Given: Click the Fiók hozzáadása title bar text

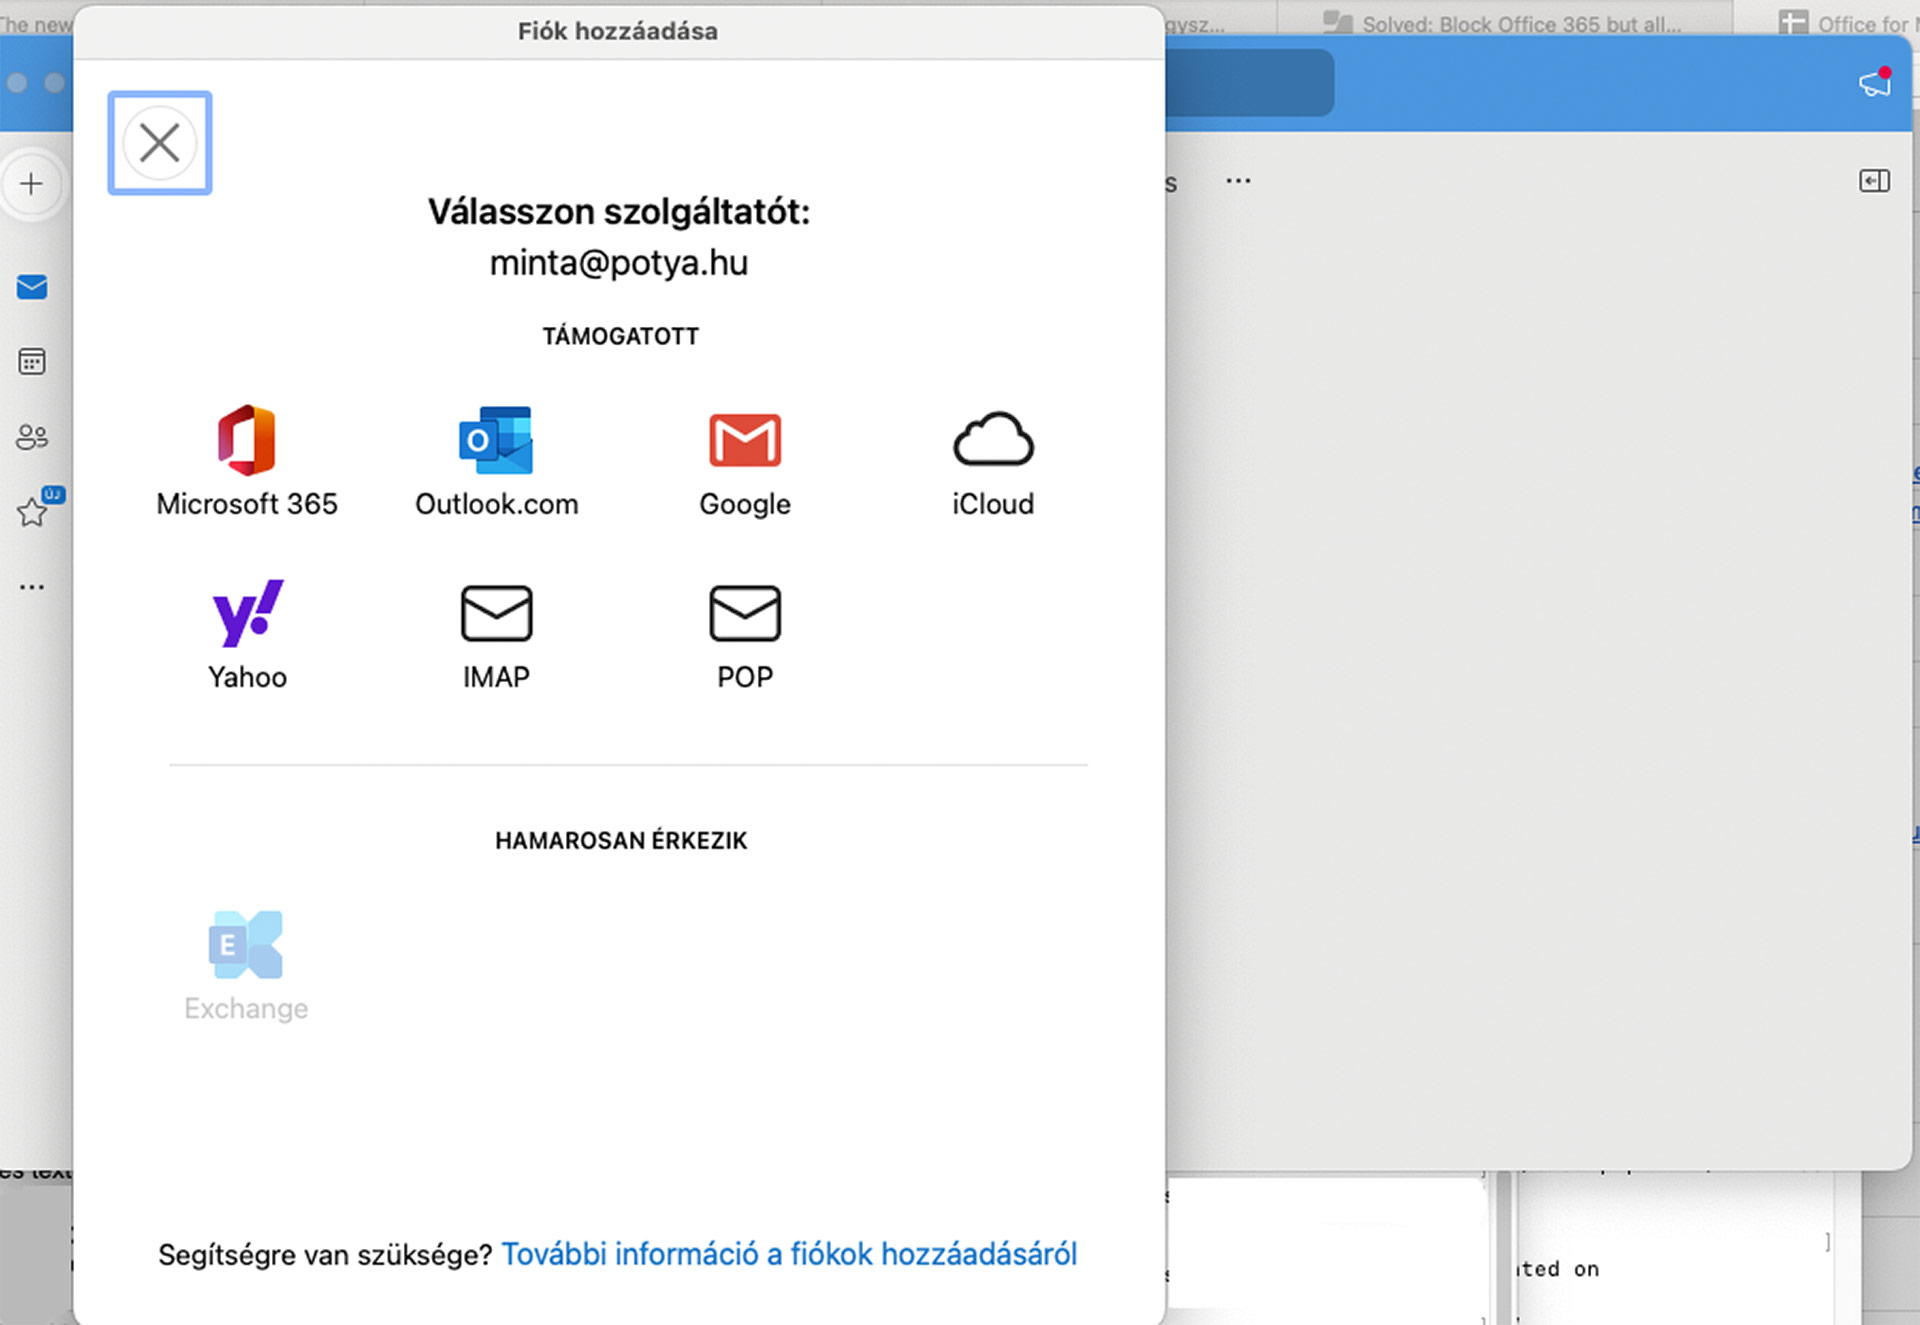Looking at the screenshot, I should tap(618, 31).
